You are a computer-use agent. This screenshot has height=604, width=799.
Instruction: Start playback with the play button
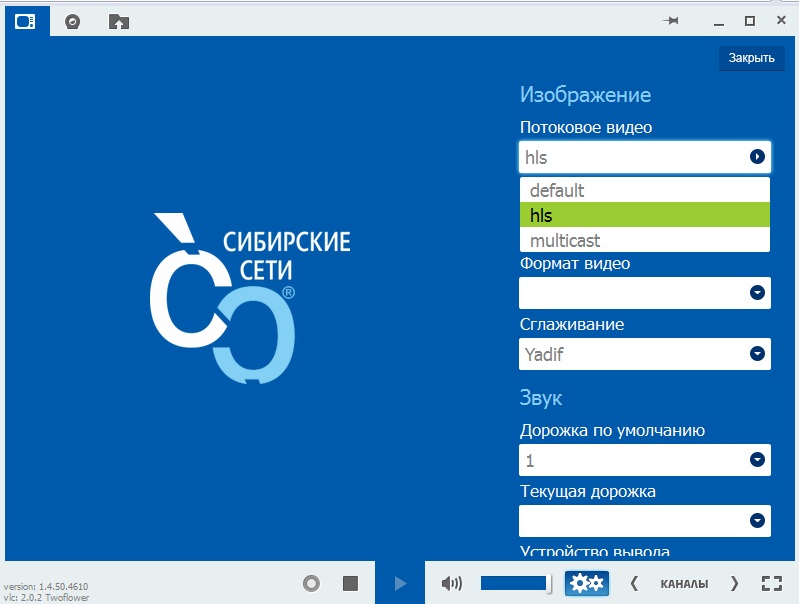401,583
